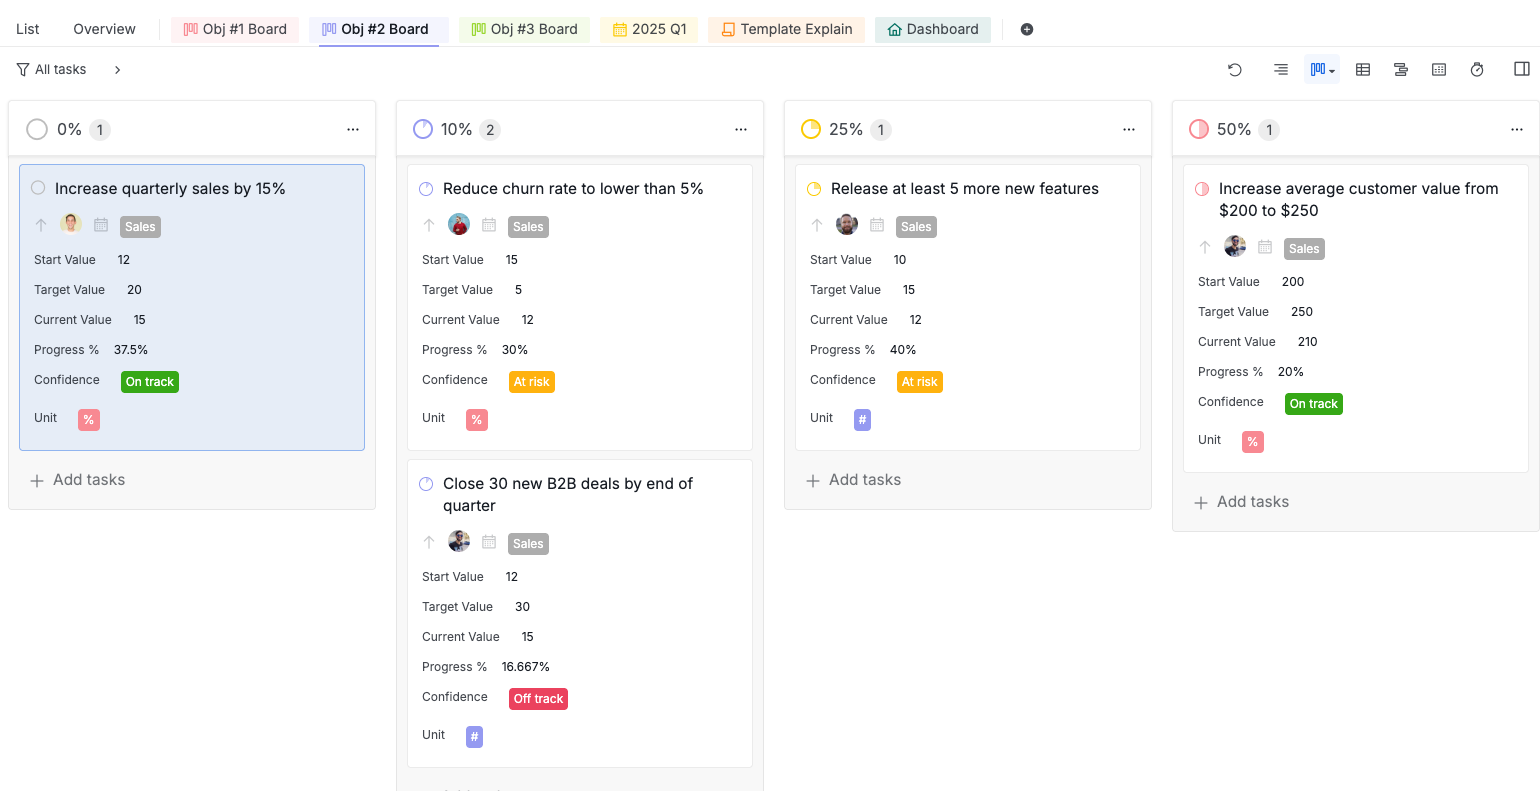1540x791 pixels.
Task: Switch to Obj #1 Board tab
Action: [x=235, y=29]
